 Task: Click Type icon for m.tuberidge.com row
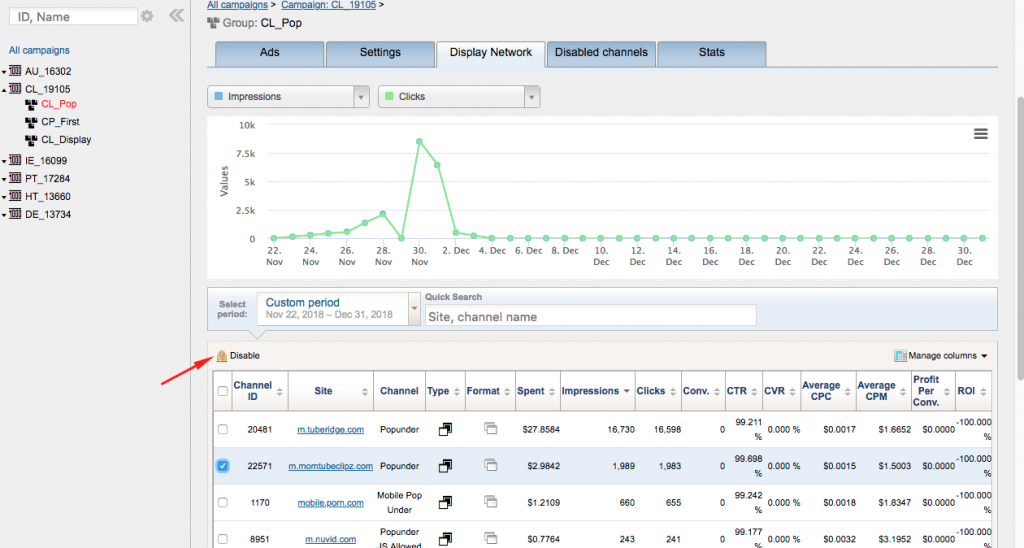click(x=445, y=429)
